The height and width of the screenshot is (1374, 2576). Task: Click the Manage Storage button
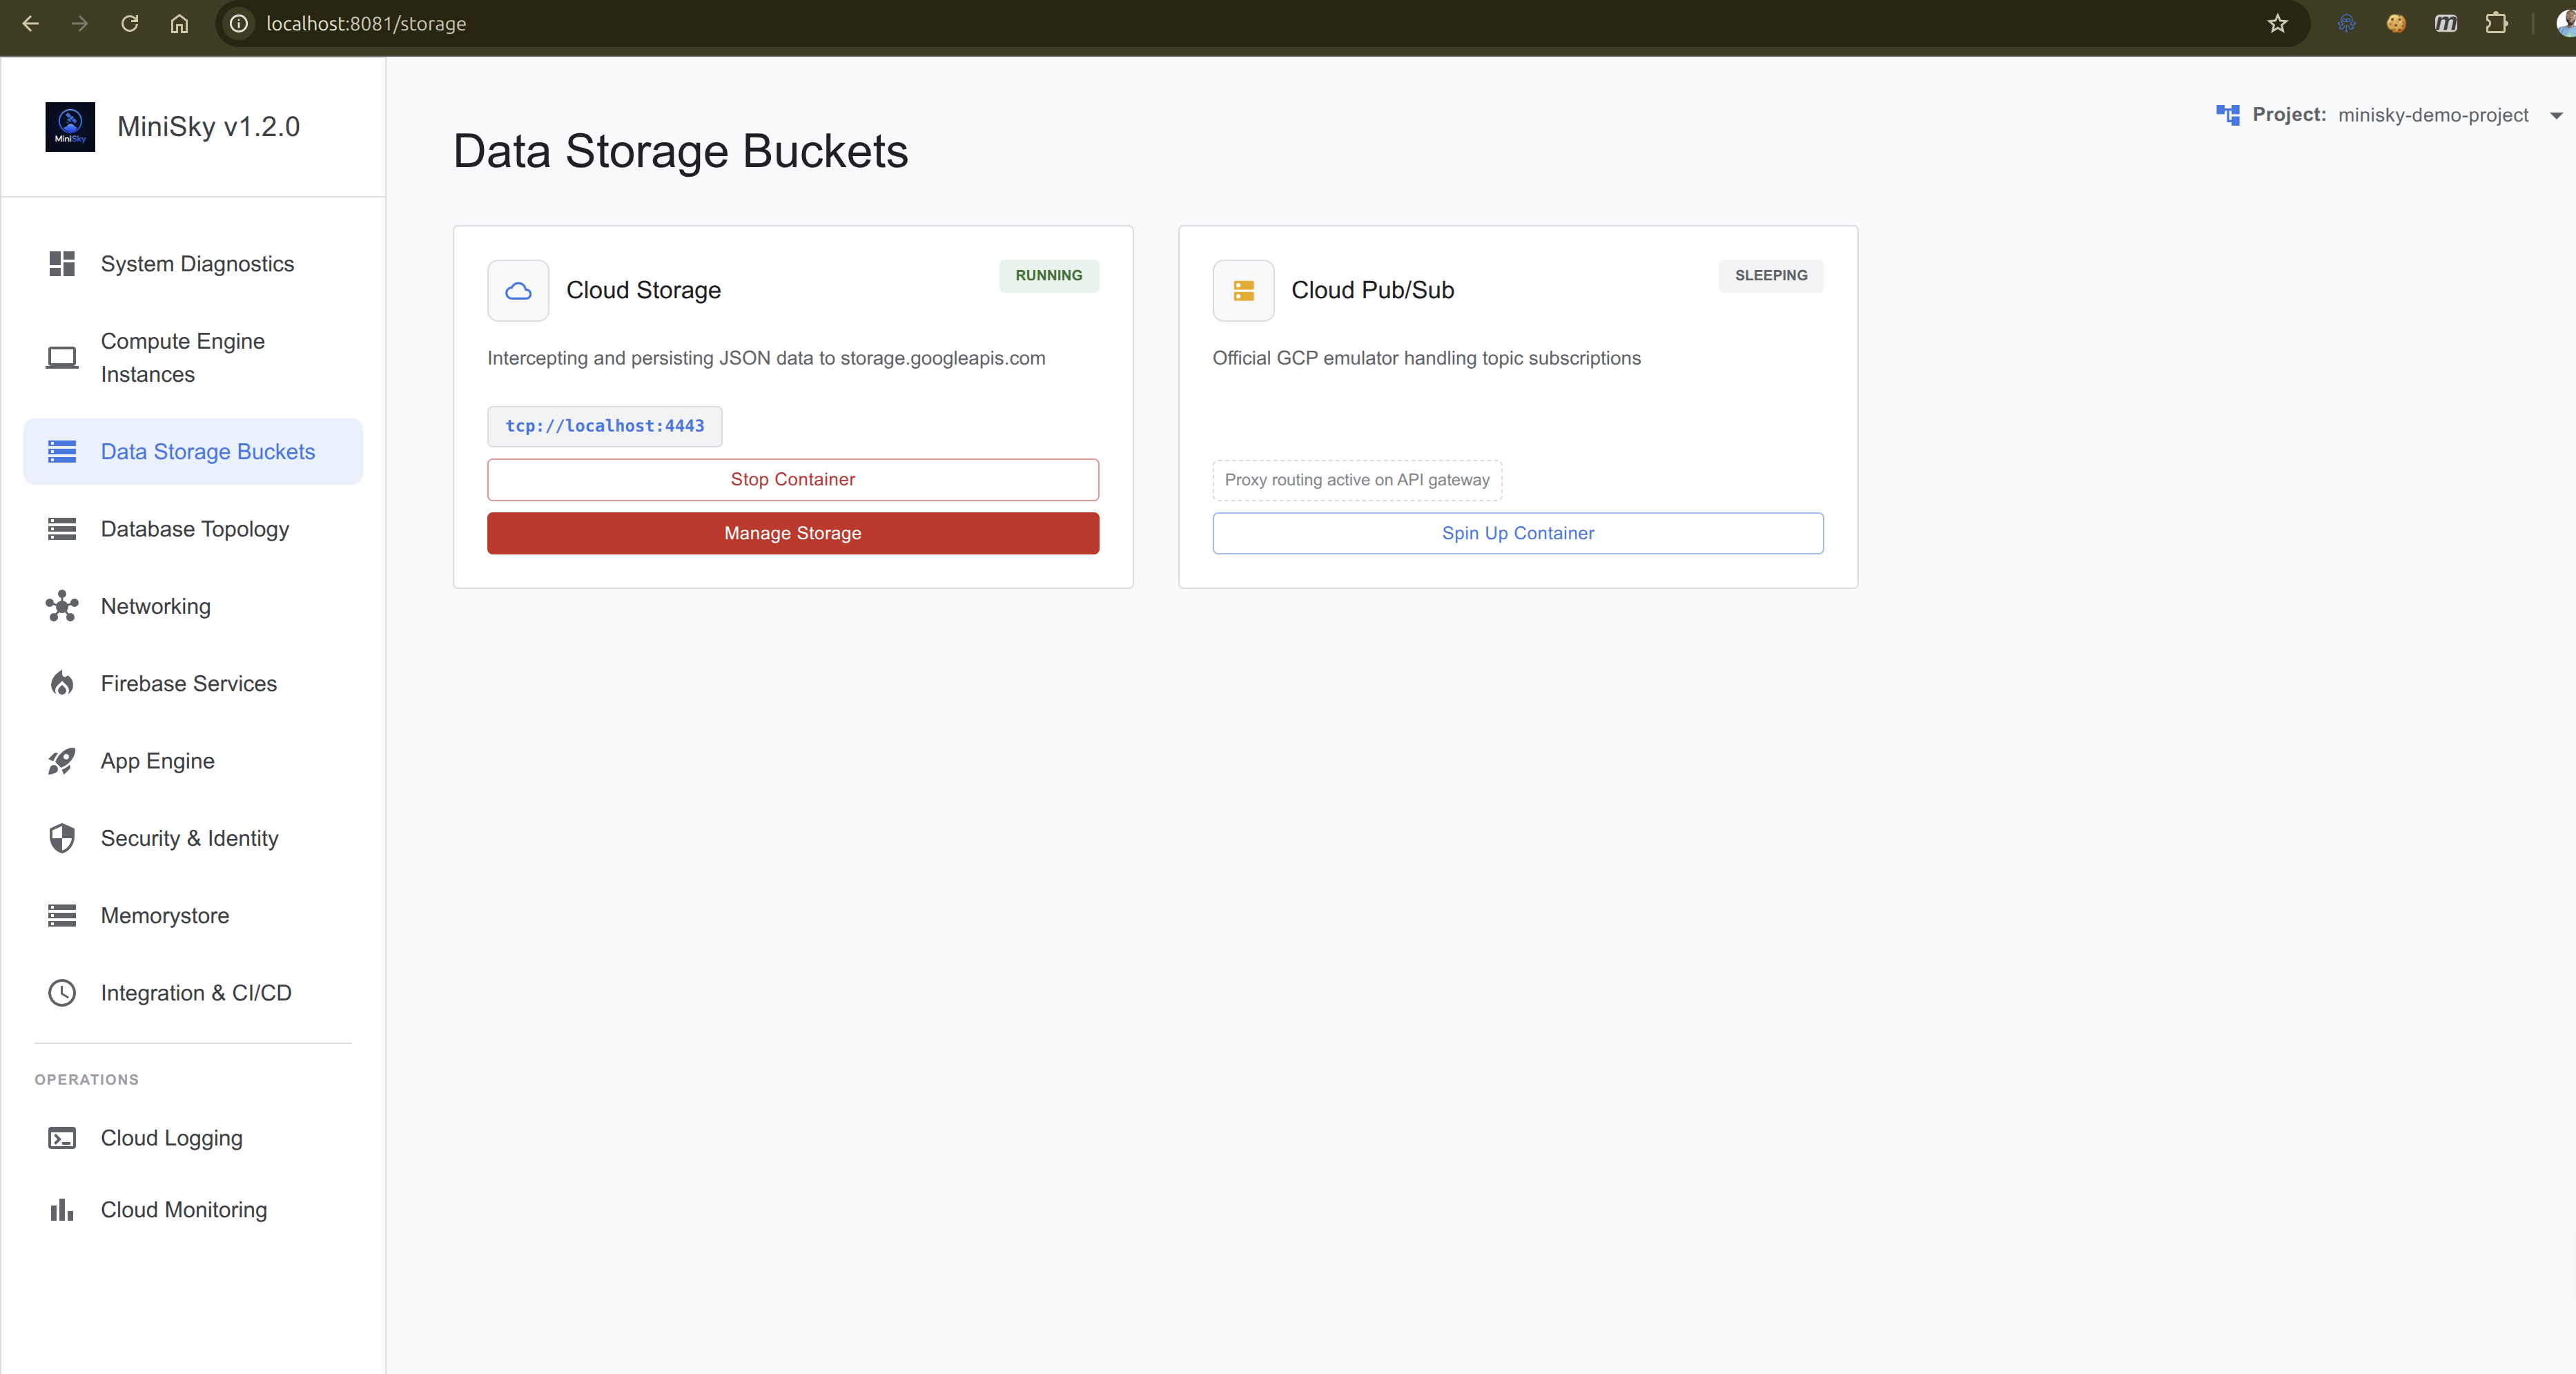[x=793, y=534]
